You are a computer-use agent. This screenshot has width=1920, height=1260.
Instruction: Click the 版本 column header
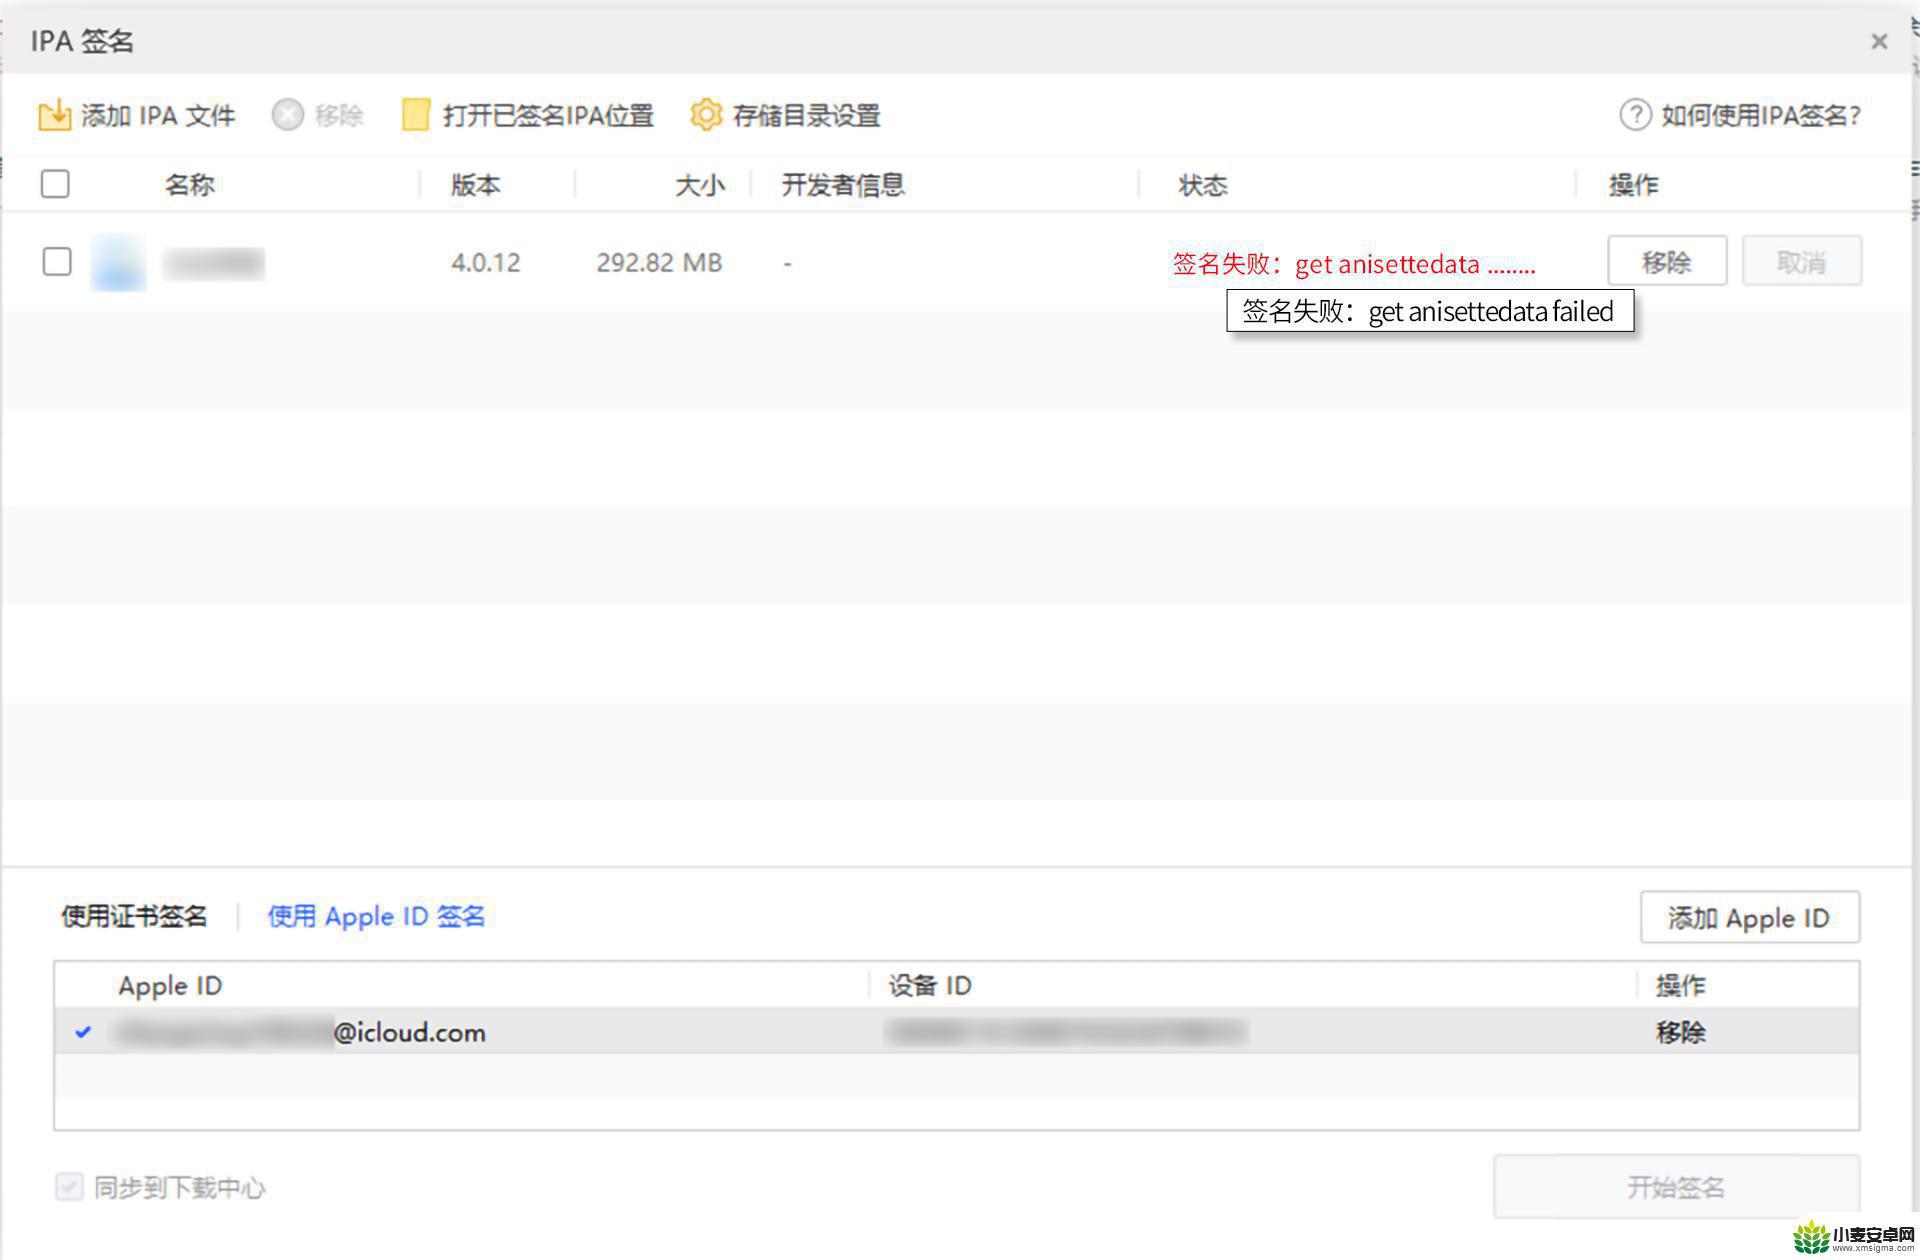pos(476,185)
